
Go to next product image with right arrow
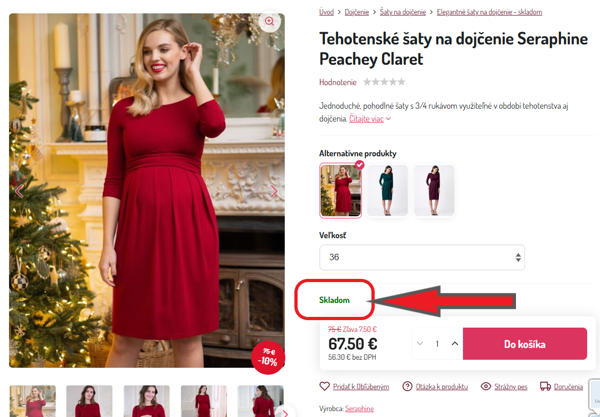tap(274, 191)
